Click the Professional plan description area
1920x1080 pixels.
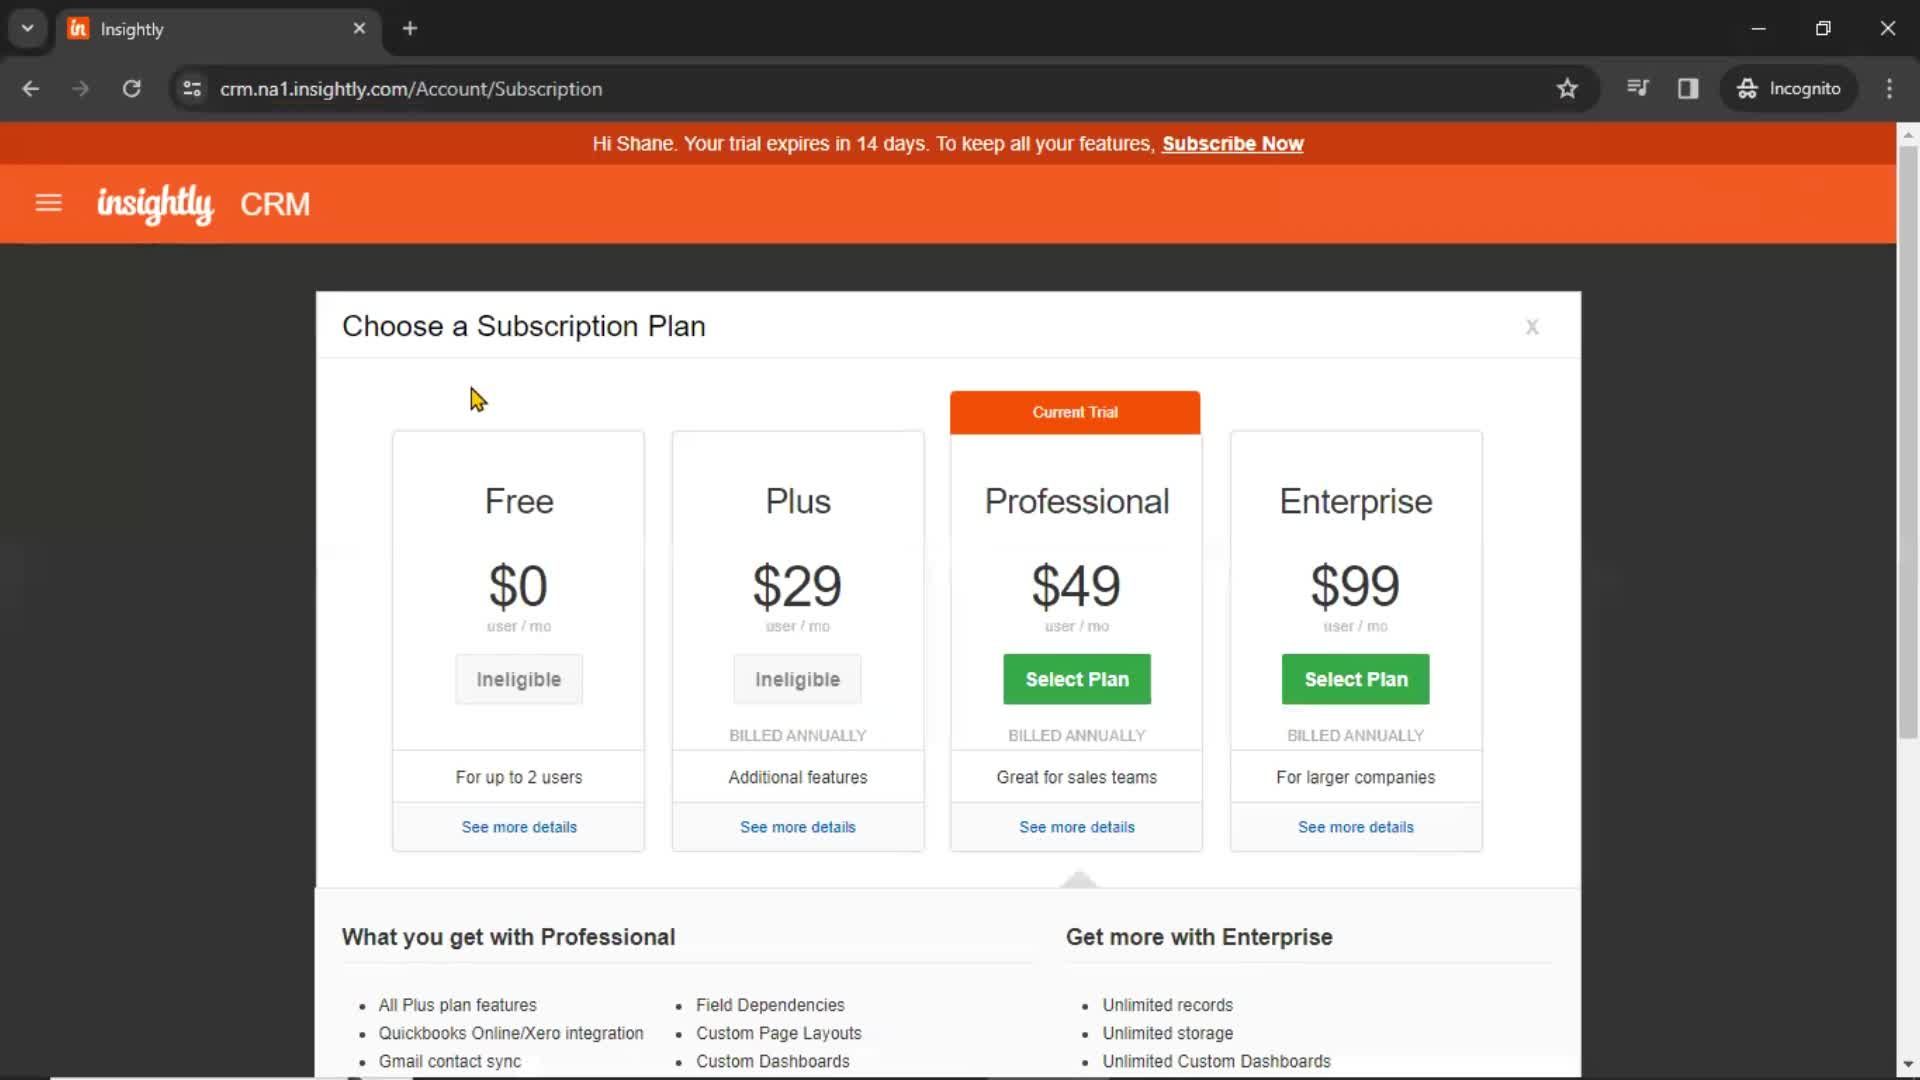point(1076,777)
